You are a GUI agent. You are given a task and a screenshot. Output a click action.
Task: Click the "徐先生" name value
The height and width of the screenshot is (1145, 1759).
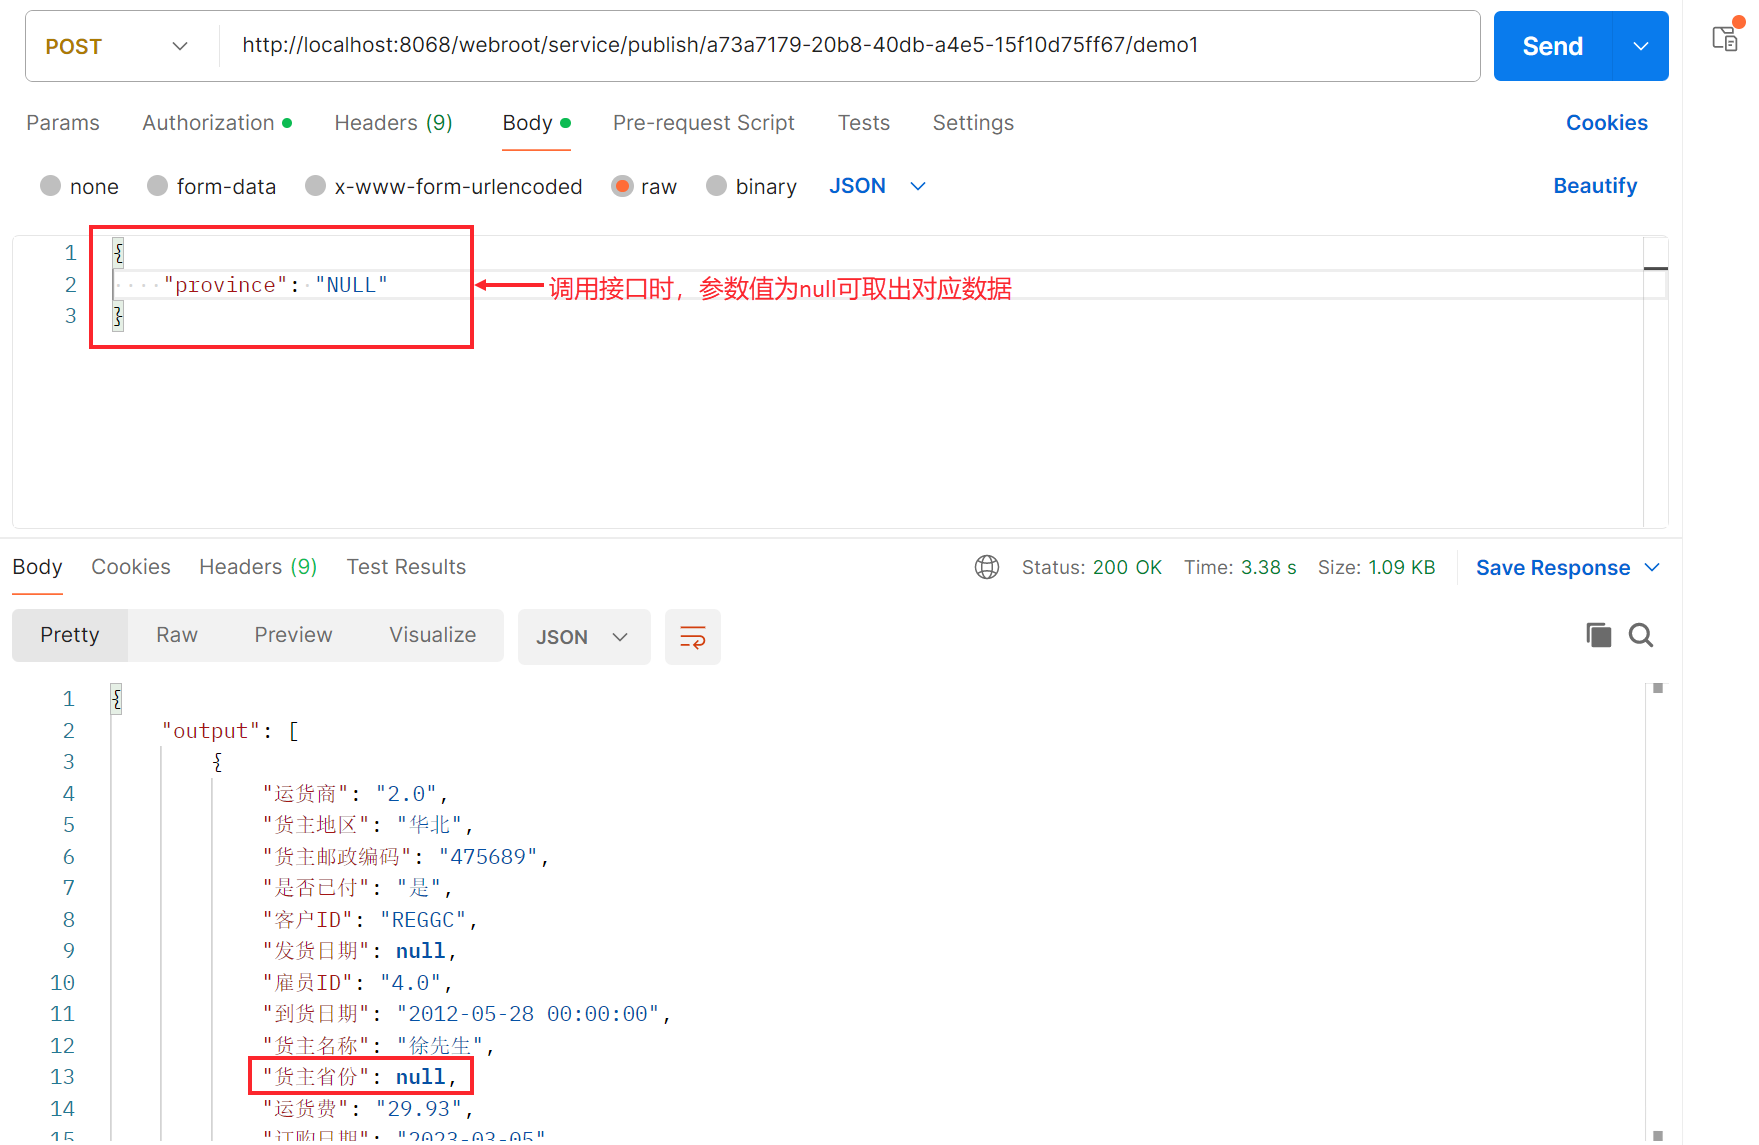[x=440, y=1046]
